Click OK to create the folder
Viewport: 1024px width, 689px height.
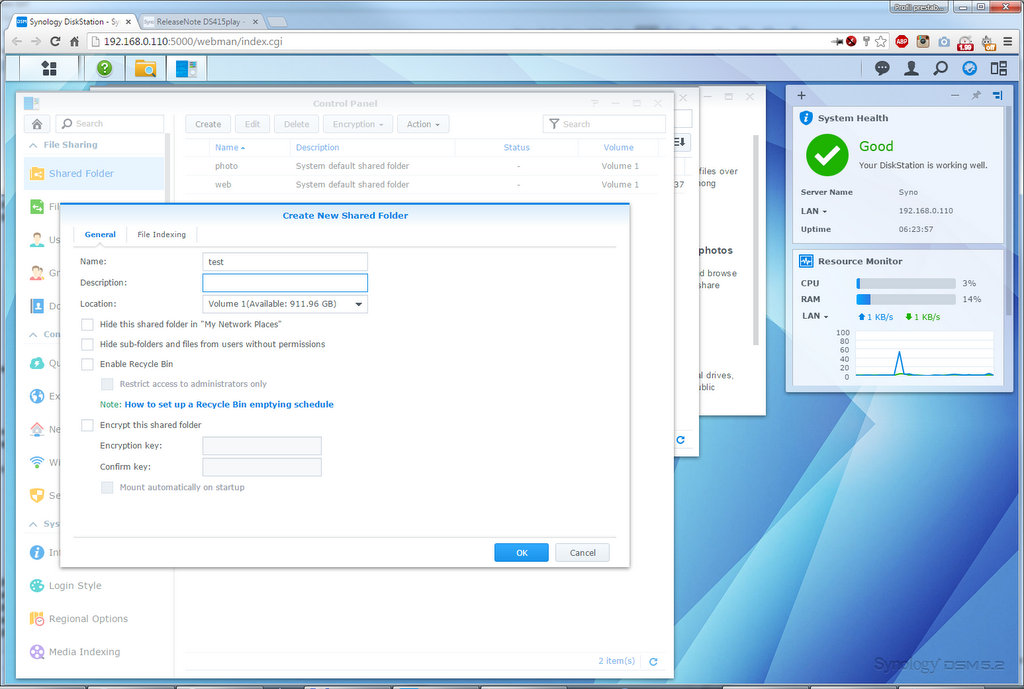pyautogui.click(x=521, y=553)
